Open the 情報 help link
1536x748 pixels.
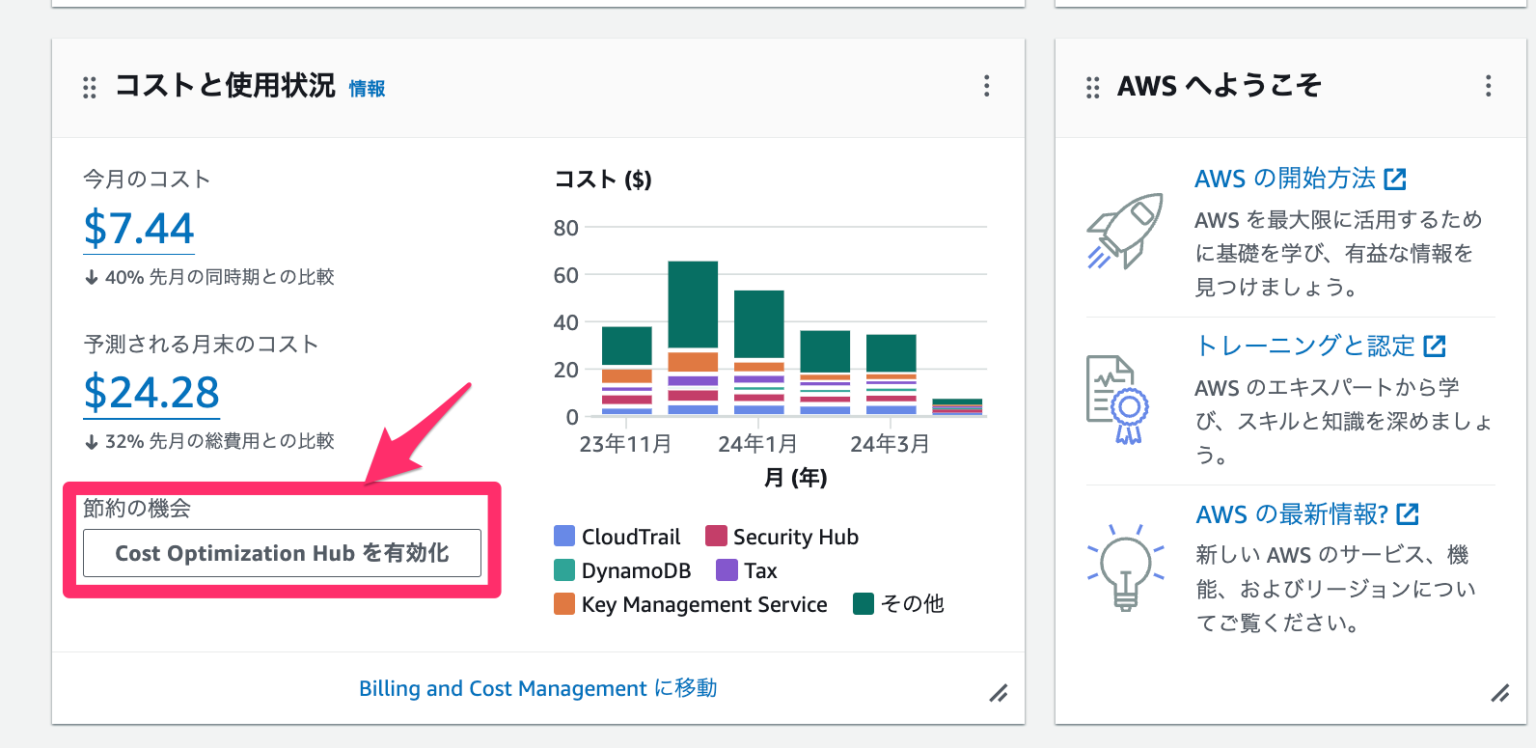(x=365, y=88)
